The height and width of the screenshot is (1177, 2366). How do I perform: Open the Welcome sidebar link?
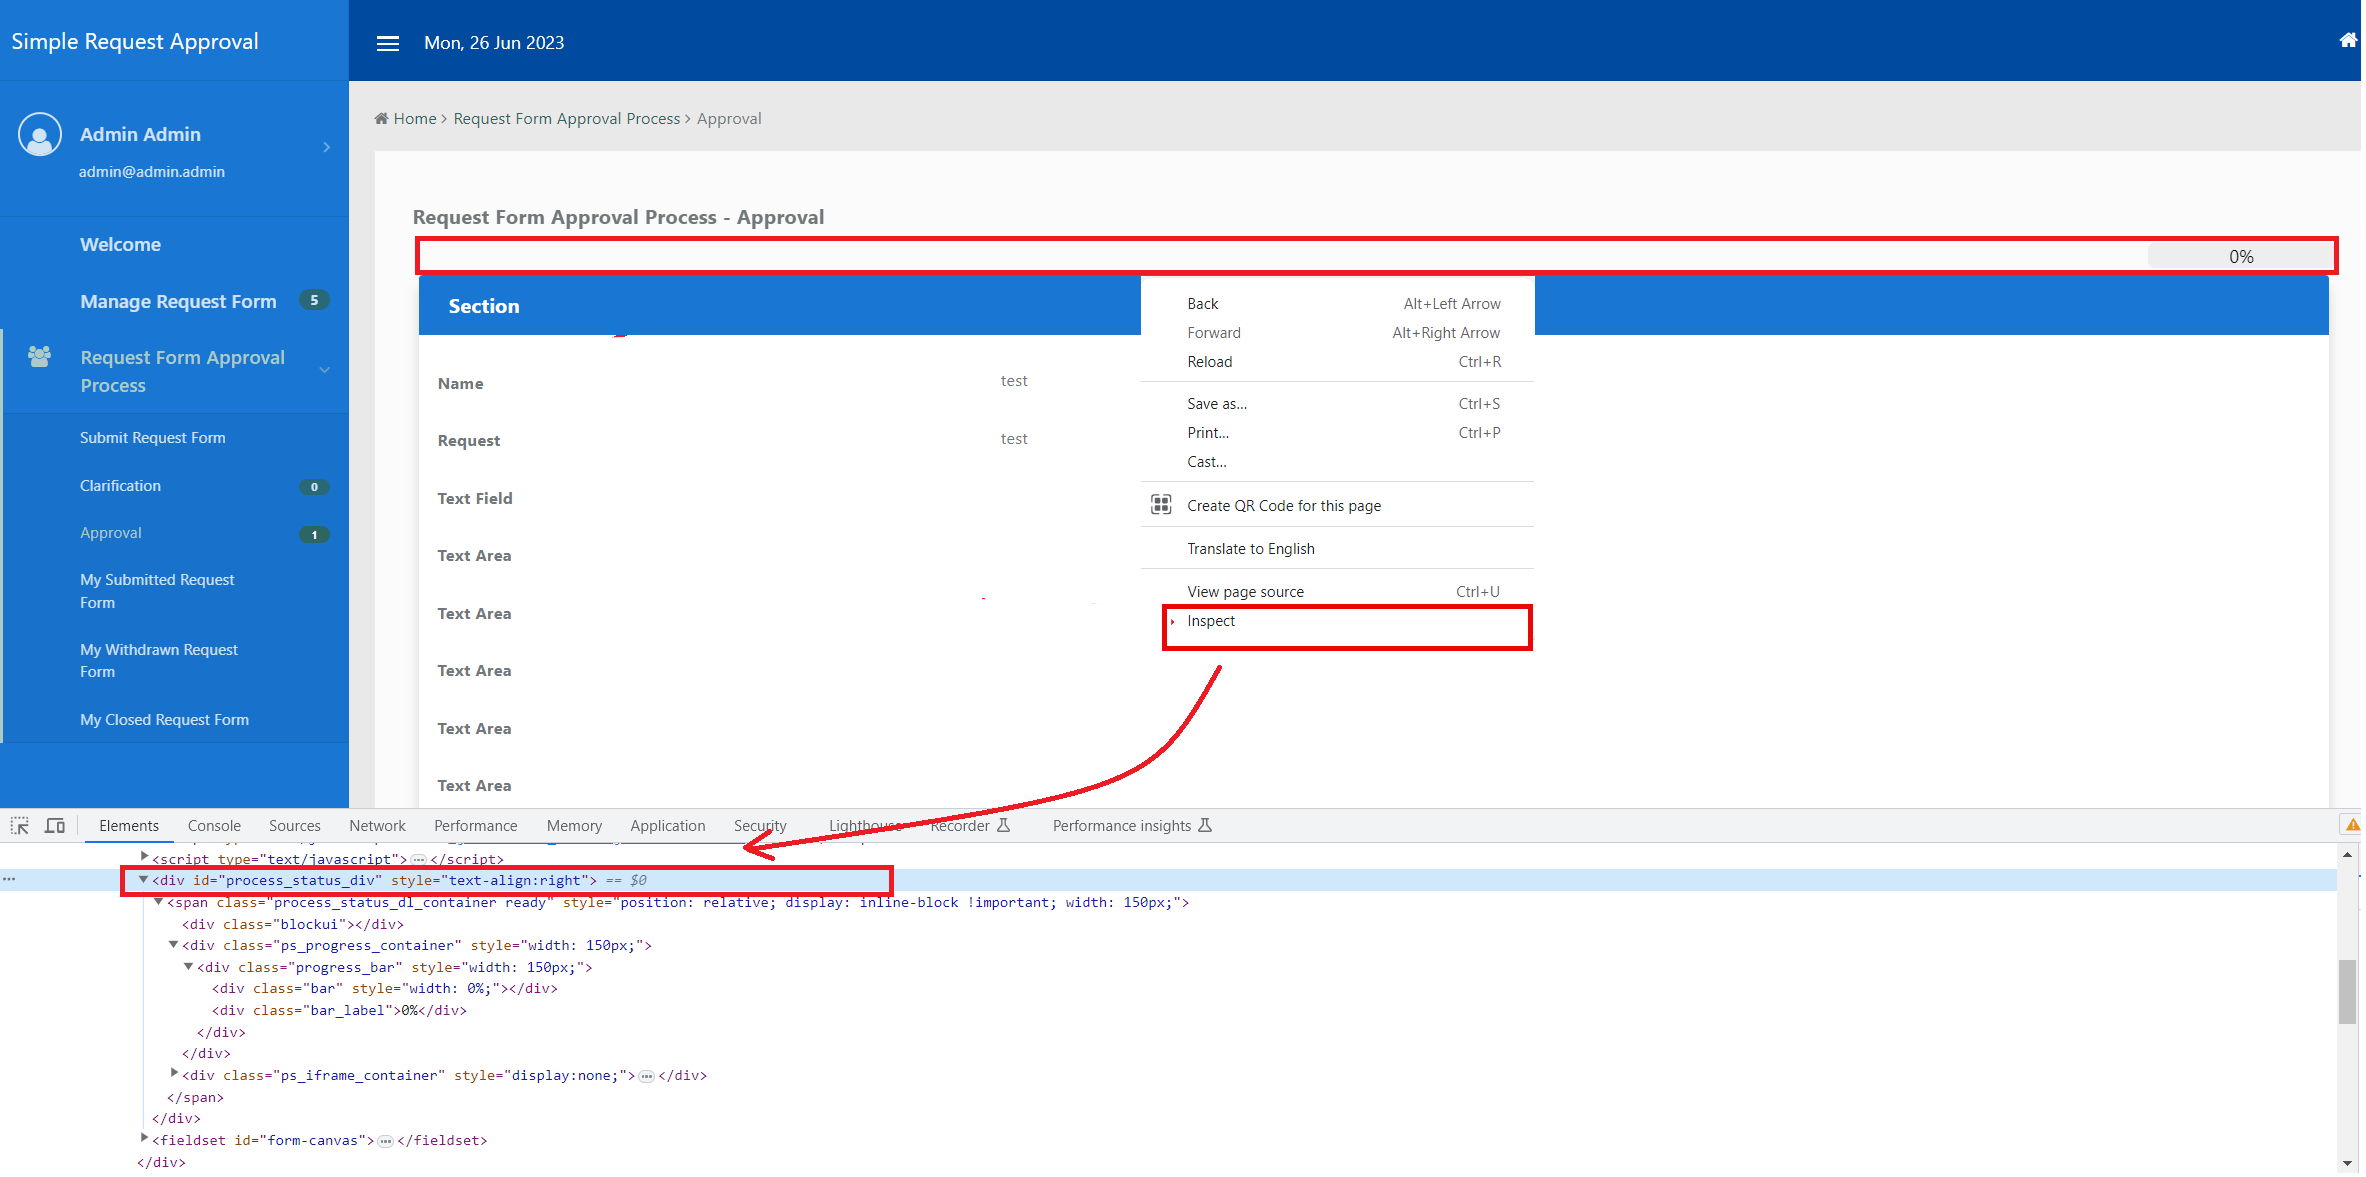120,245
